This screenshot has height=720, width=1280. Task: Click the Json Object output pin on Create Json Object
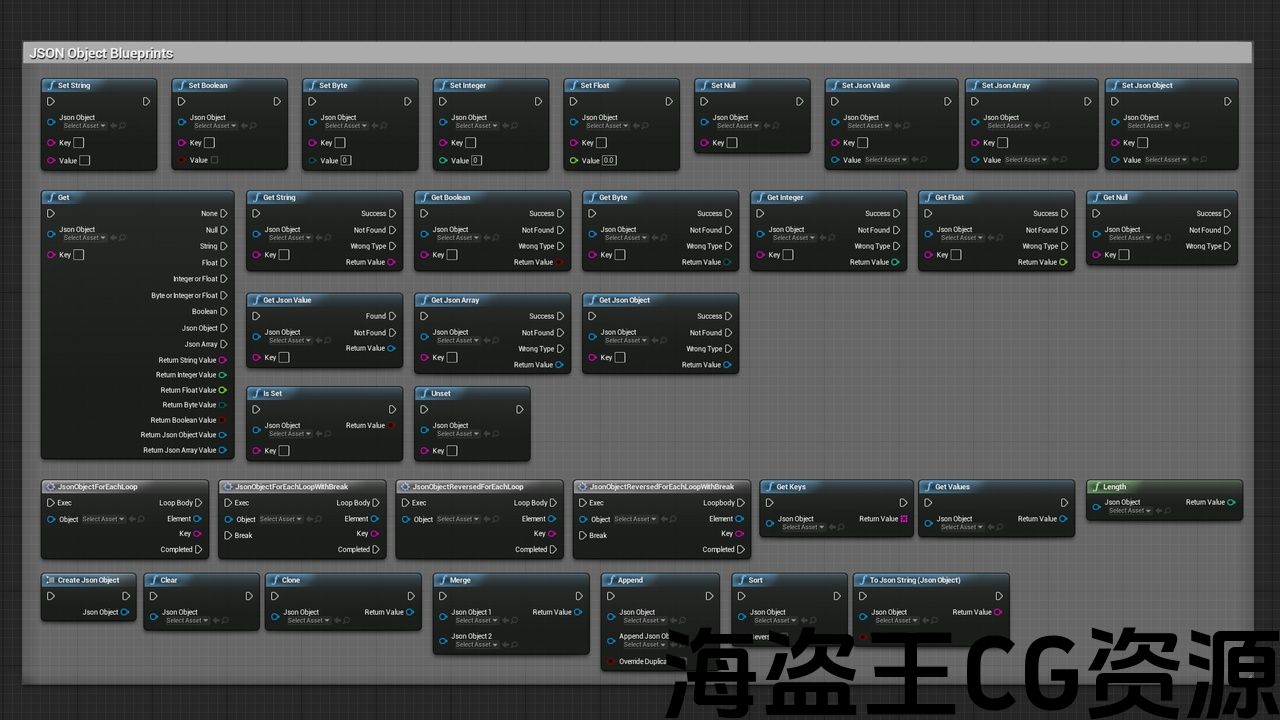pos(125,612)
